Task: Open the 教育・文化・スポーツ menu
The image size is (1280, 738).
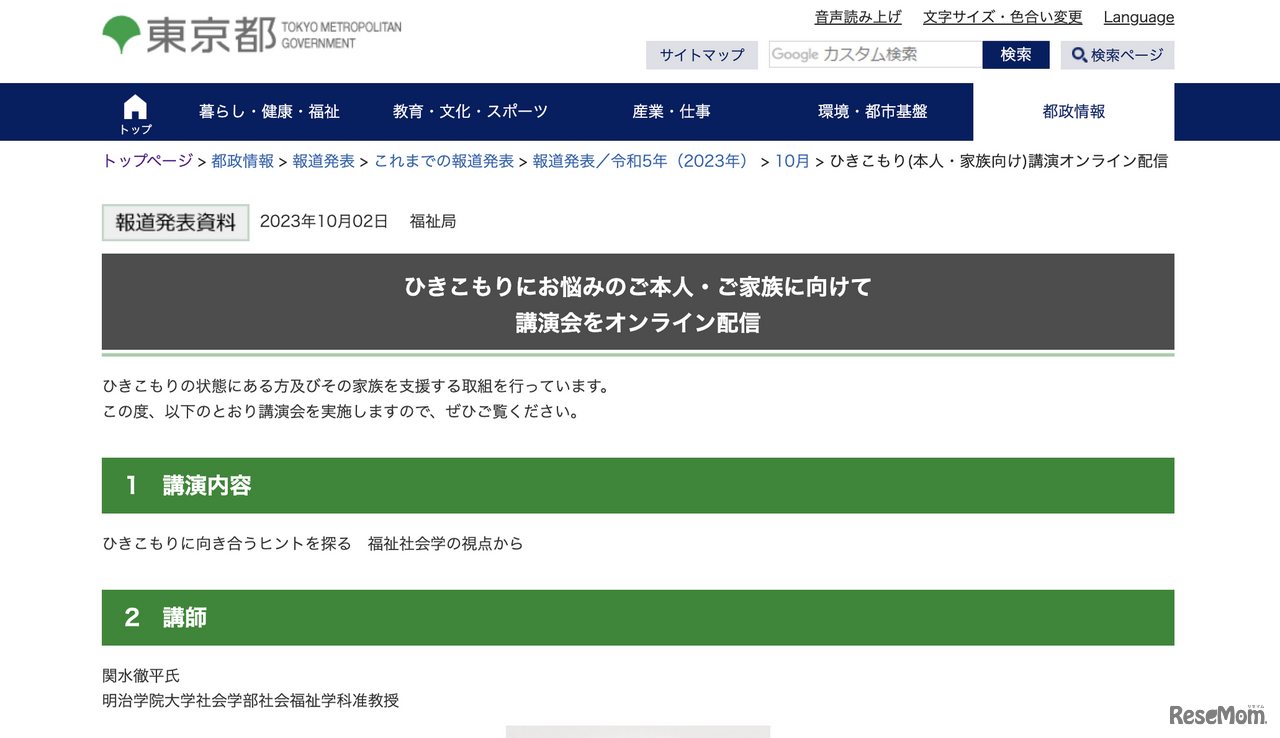Action: coord(470,112)
